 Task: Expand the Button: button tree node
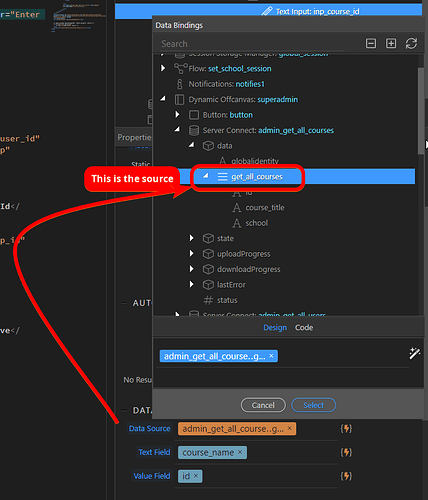point(177,115)
